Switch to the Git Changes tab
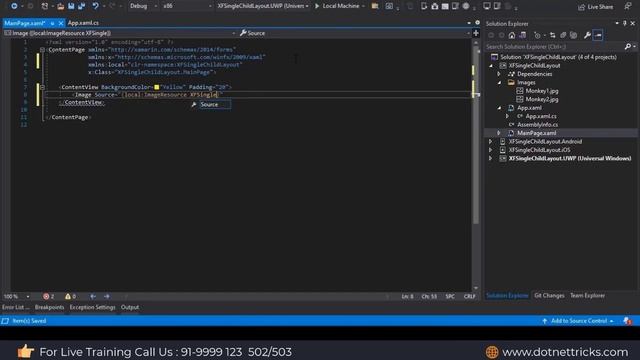The image size is (640, 360). [549, 296]
